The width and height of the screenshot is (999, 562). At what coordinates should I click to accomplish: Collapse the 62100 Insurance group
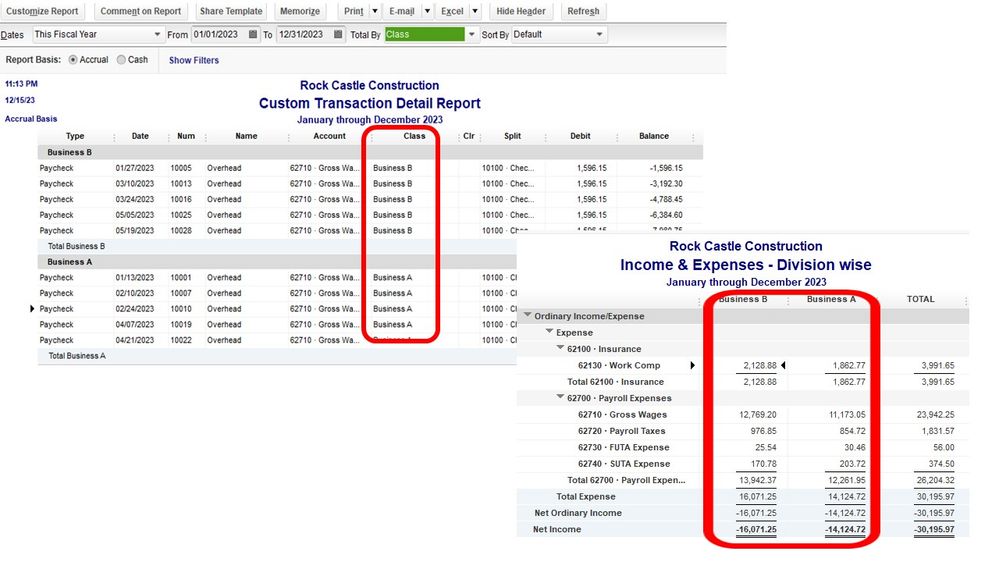tap(560, 348)
